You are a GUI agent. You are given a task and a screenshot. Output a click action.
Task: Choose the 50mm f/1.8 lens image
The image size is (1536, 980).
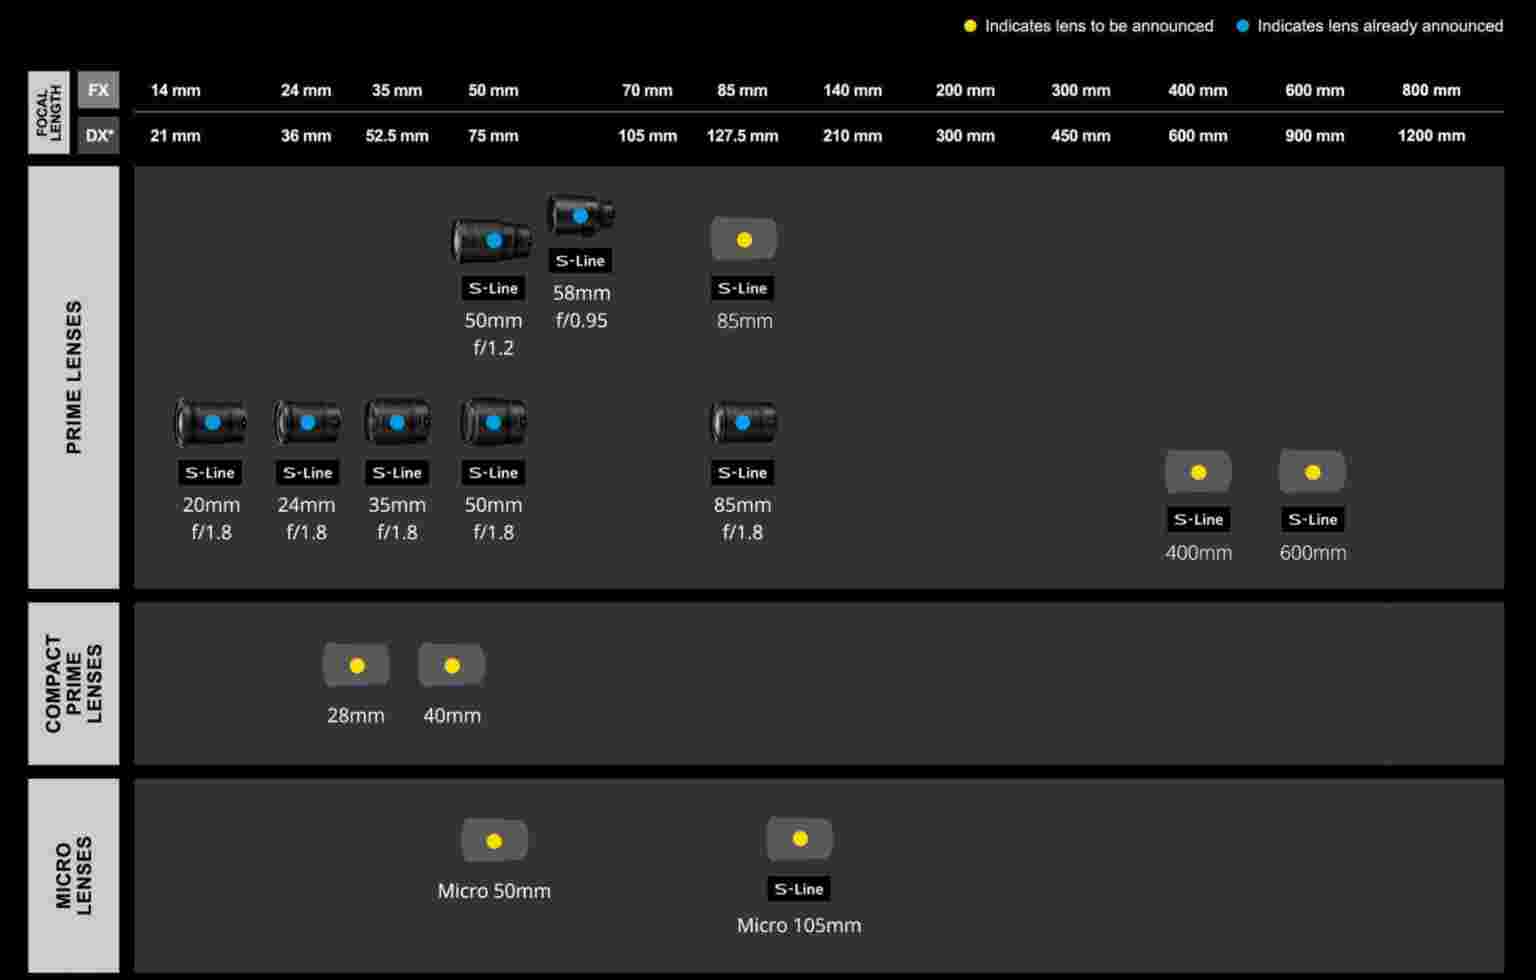tap(493, 422)
